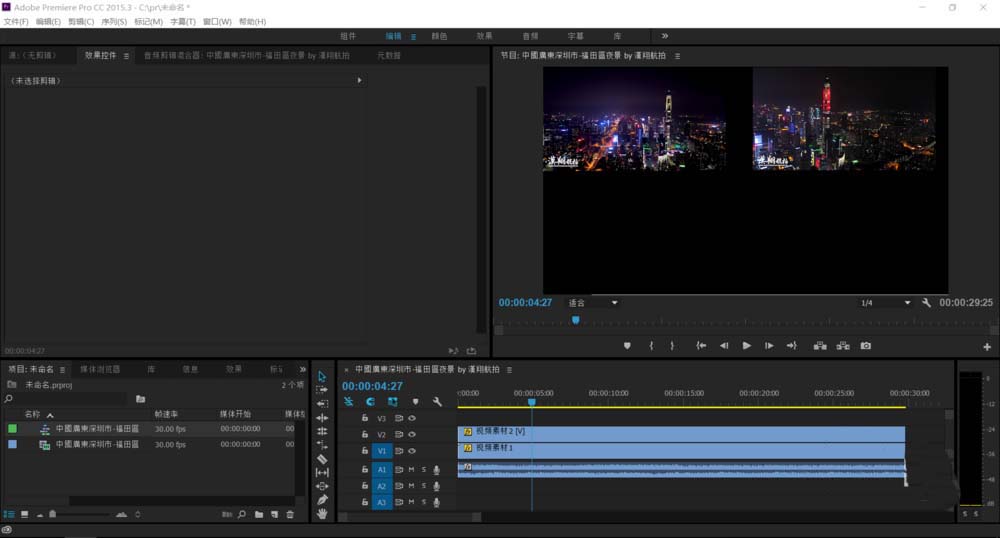This screenshot has height=538, width=1000.
Task: Toggle the lock on track V3
Action: click(x=365, y=418)
